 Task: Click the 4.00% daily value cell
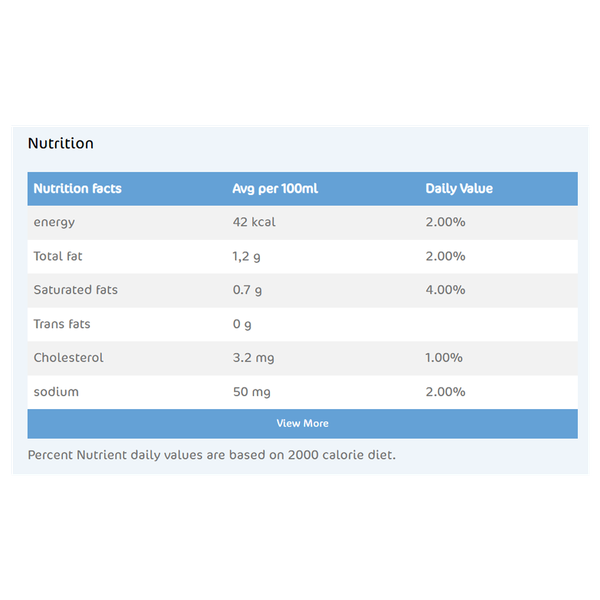tap(445, 290)
